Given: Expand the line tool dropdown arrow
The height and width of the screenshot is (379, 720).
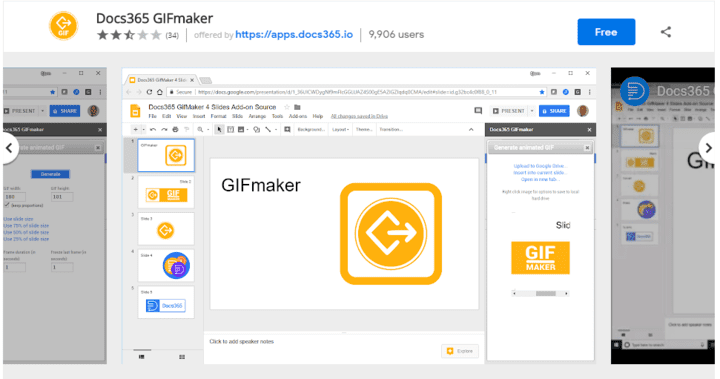Looking at the screenshot, I should [276, 130].
